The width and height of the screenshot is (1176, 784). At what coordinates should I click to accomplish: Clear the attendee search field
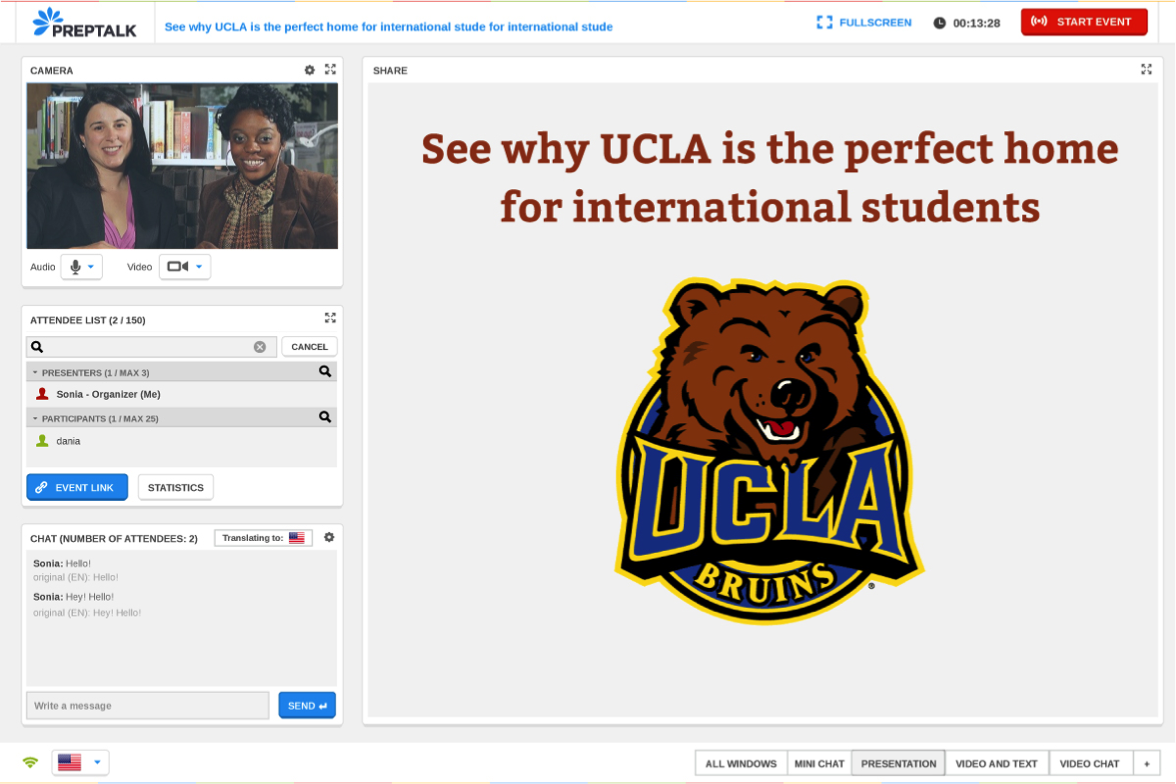coord(260,347)
